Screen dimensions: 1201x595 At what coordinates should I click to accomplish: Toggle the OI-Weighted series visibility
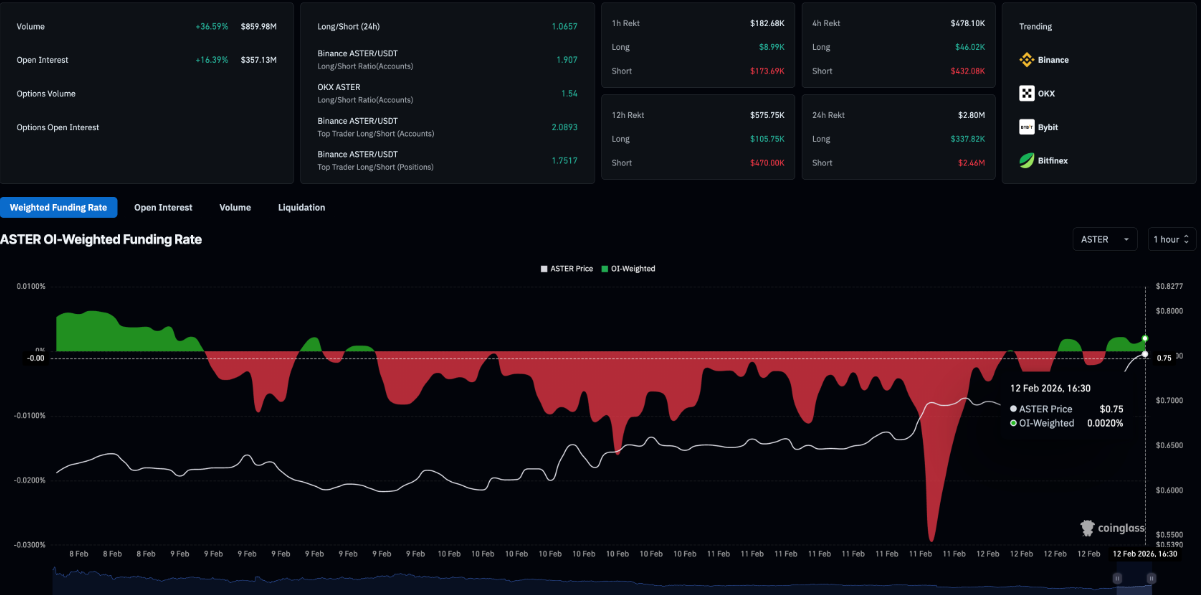click(628, 268)
